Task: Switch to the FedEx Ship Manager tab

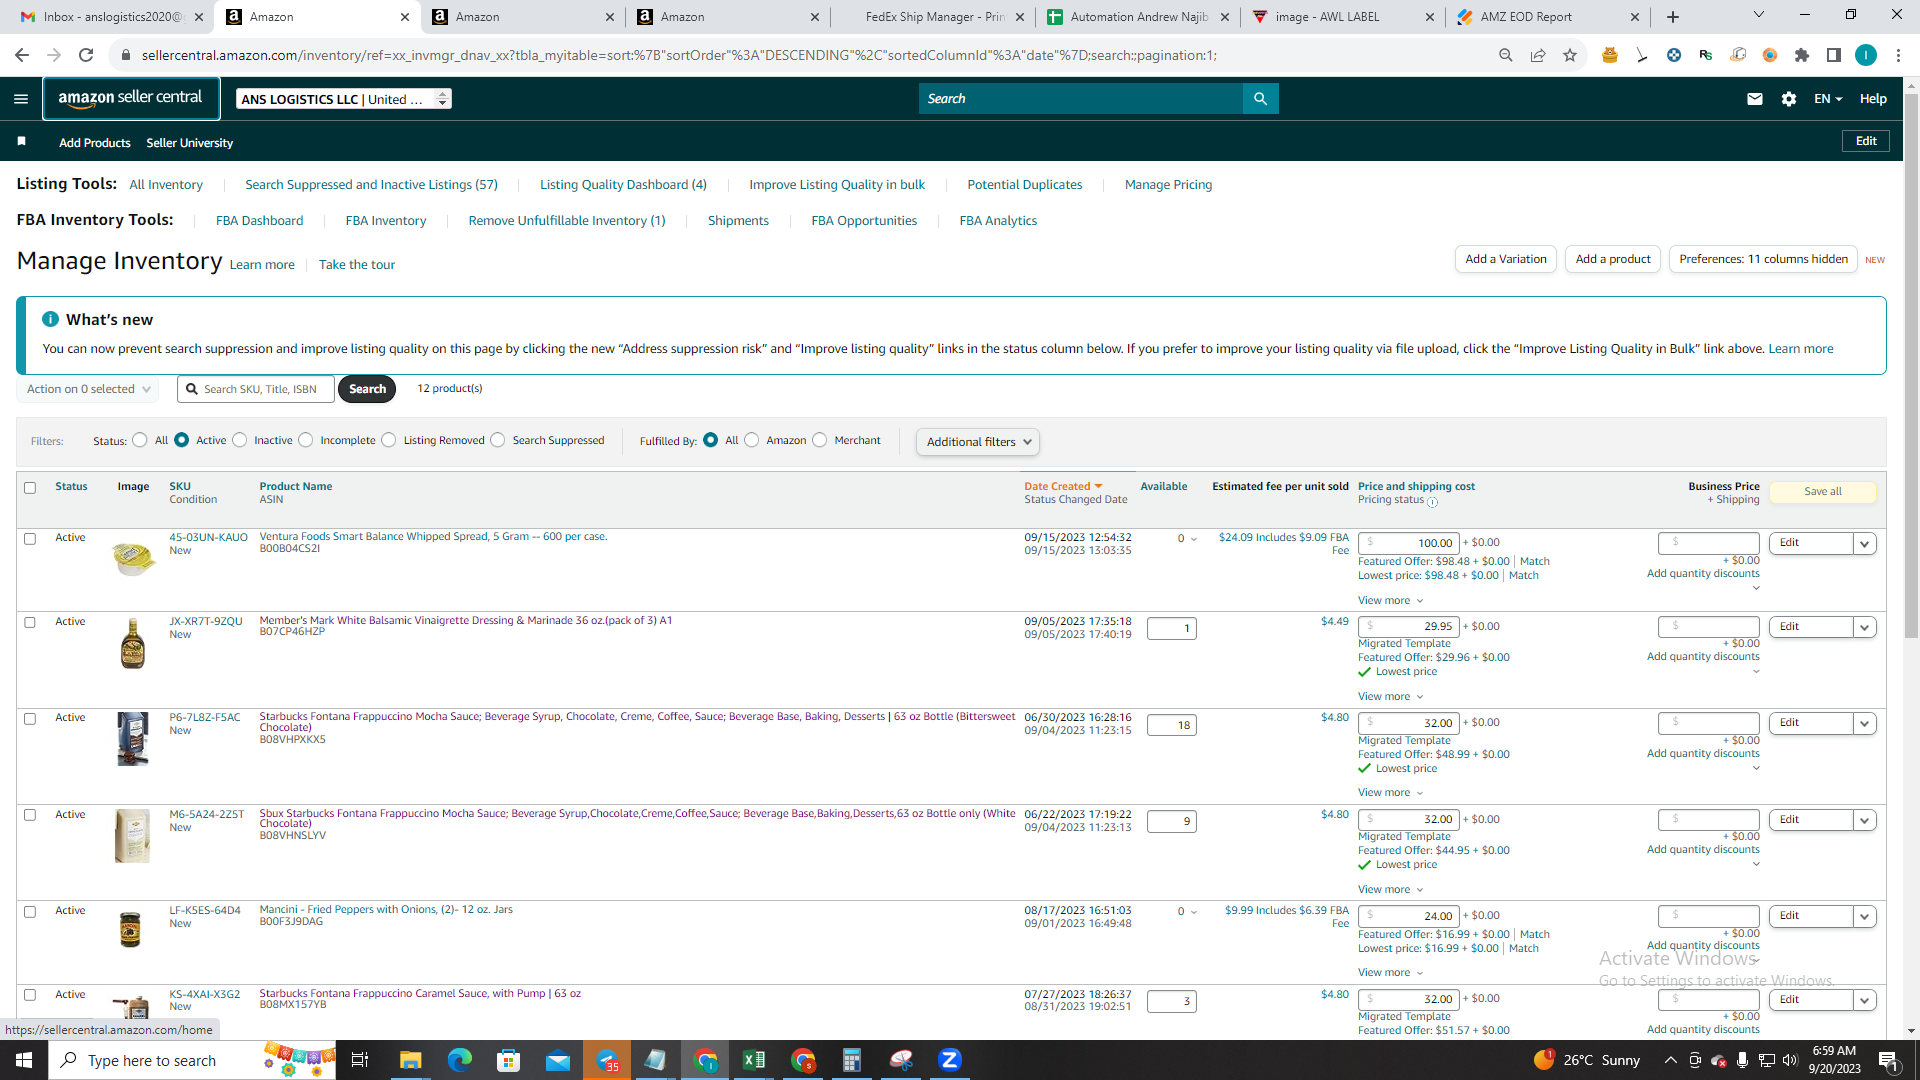Action: click(934, 17)
